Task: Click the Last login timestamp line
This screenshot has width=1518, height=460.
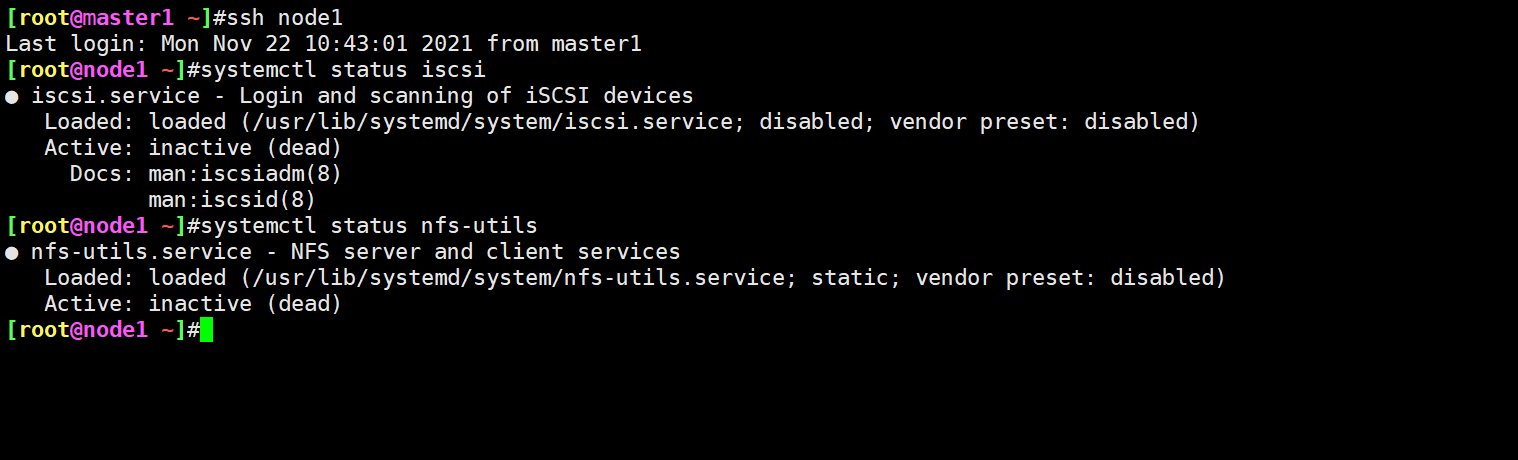Action: point(324,44)
